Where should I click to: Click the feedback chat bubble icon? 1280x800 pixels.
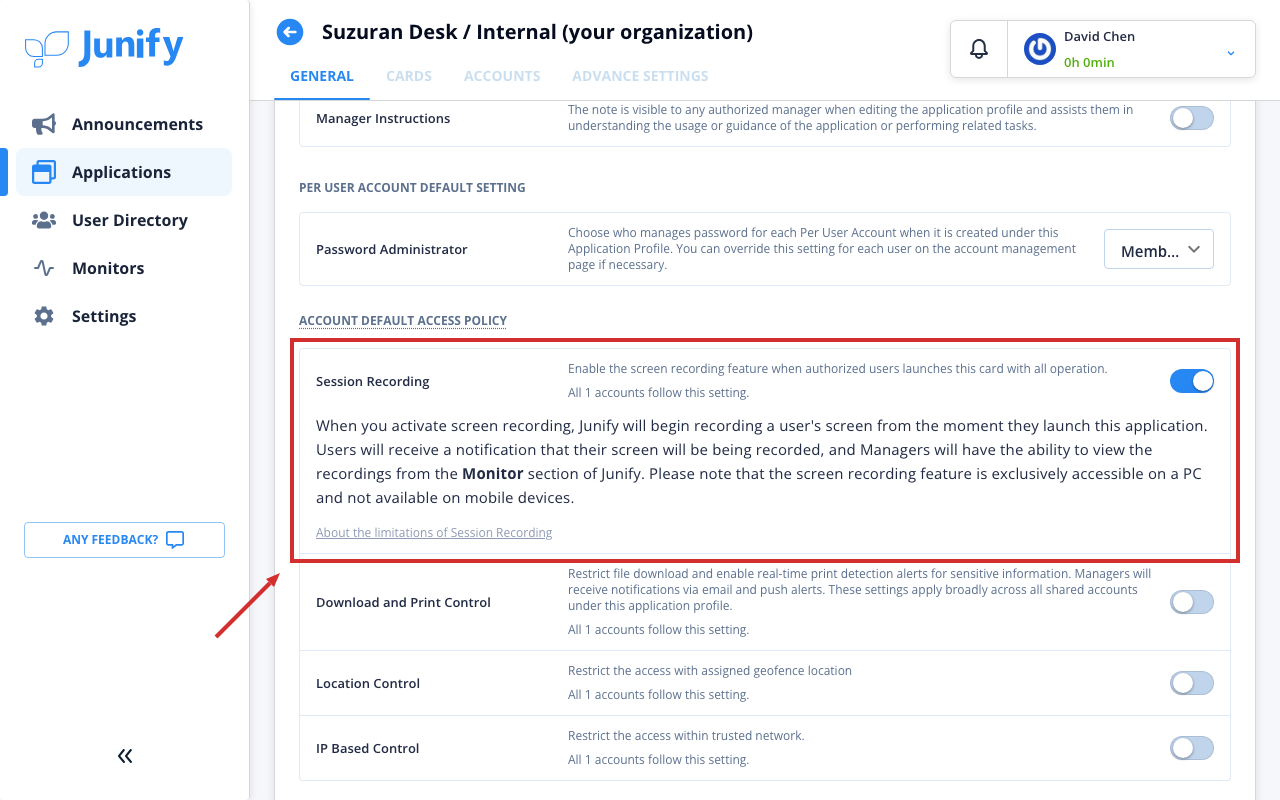click(x=175, y=540)
